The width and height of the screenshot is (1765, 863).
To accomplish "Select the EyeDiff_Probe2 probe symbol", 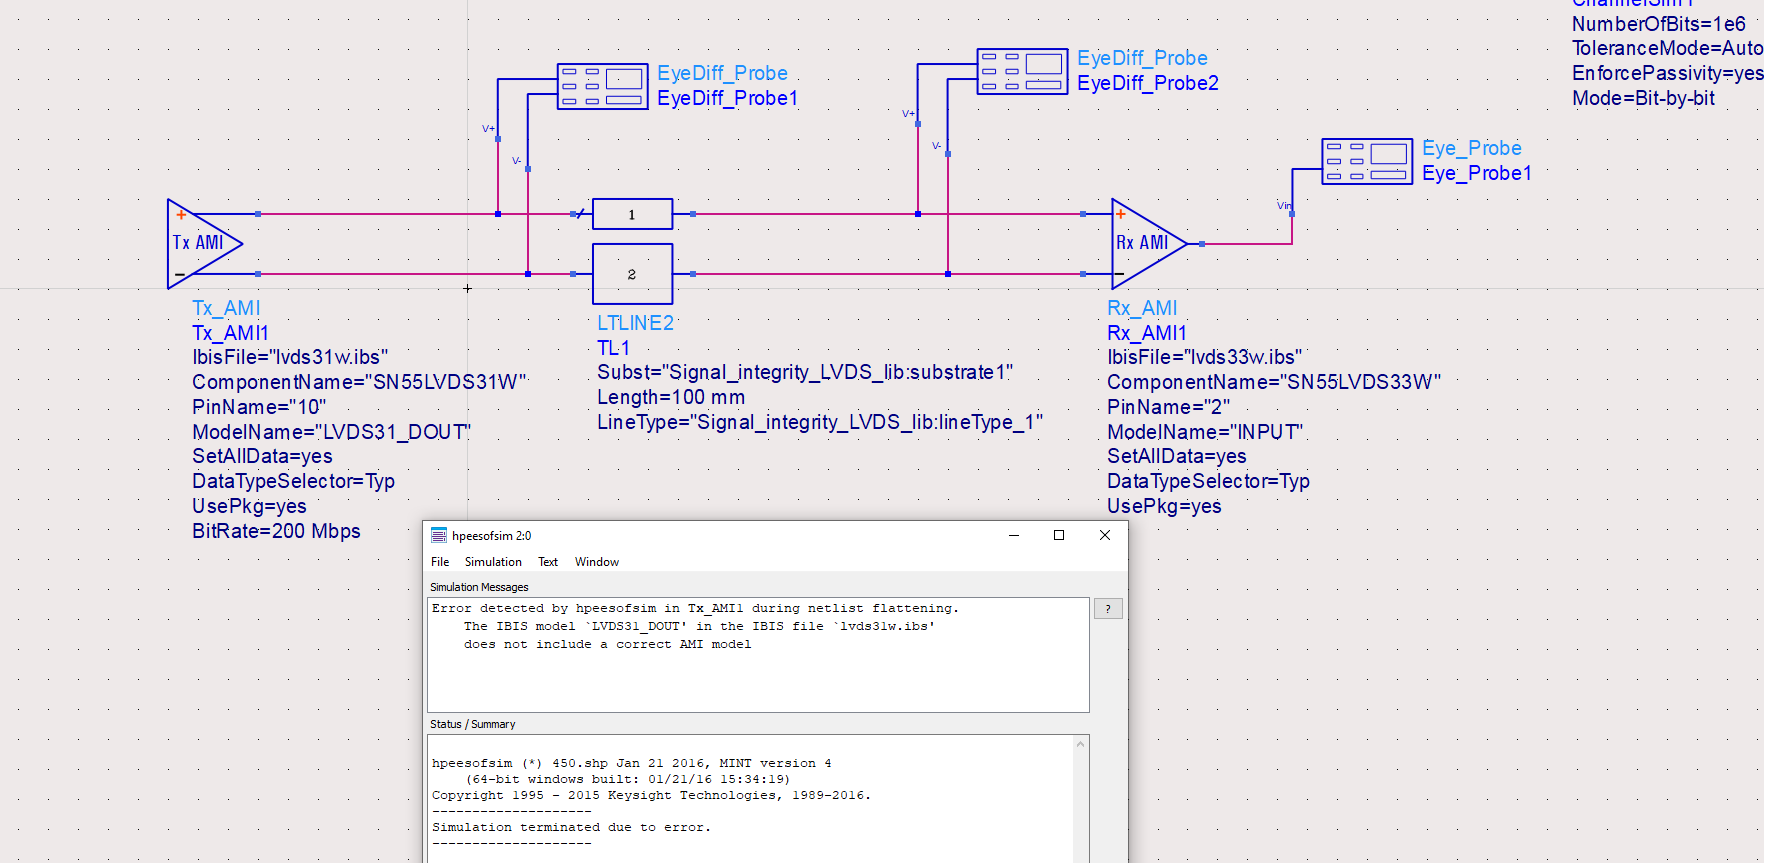I will (1023, 71).
